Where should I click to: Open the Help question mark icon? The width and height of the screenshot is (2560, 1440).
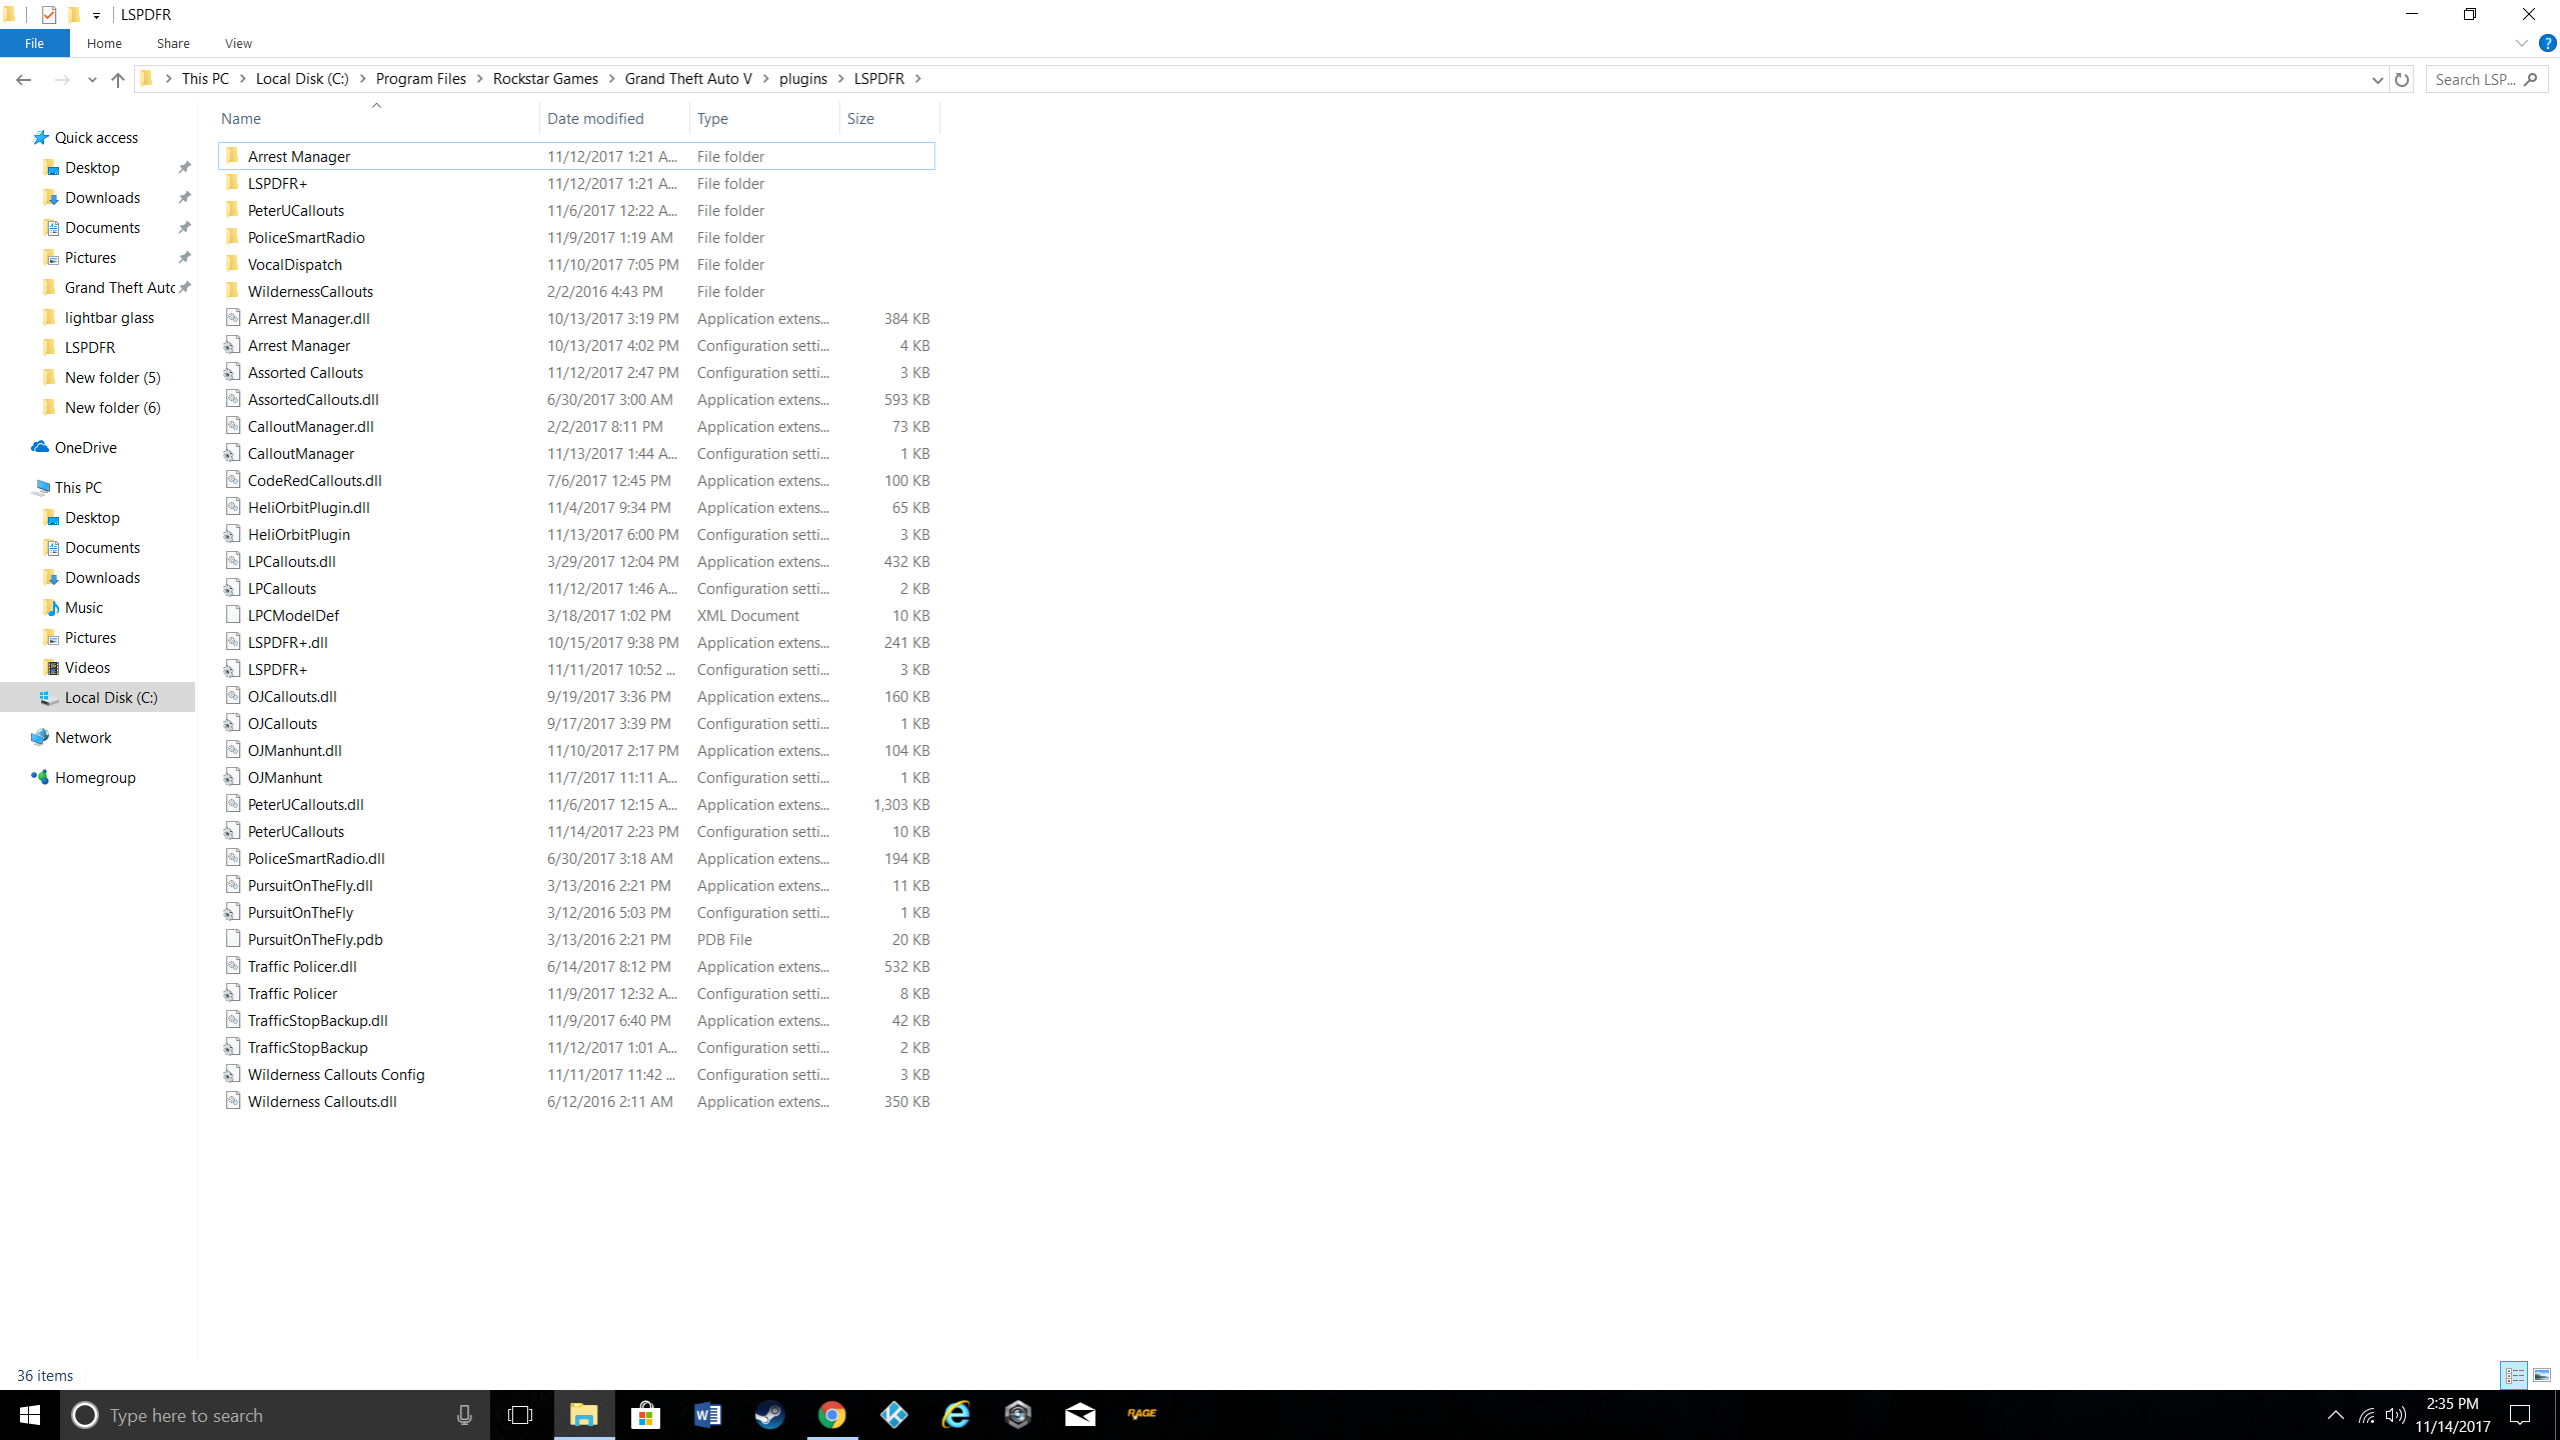point(2547,43)
